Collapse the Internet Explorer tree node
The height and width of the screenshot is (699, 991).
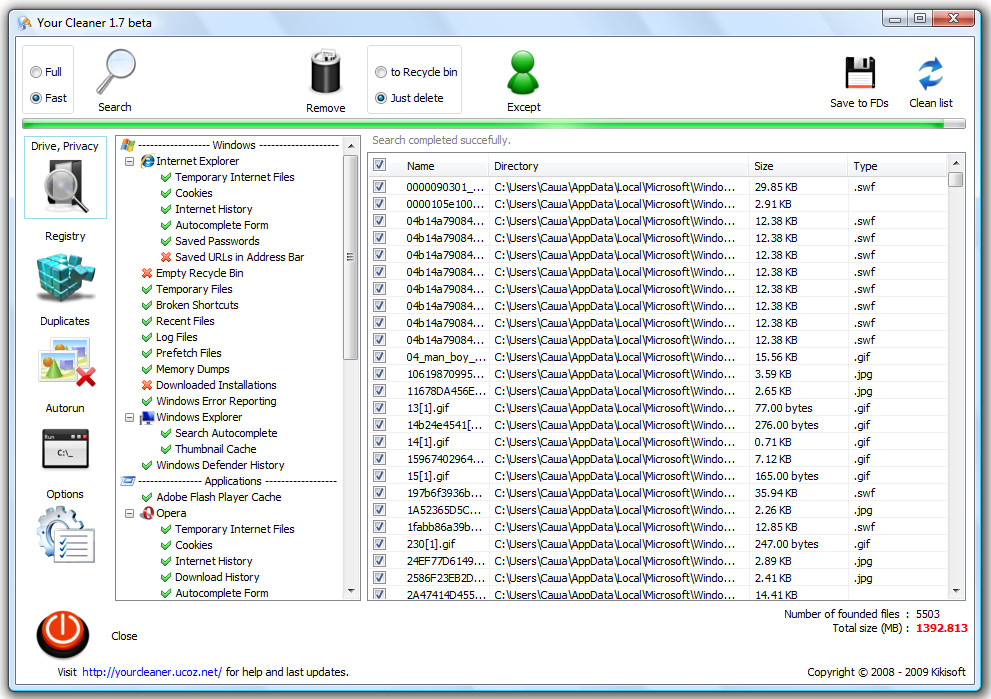point(130,161)
